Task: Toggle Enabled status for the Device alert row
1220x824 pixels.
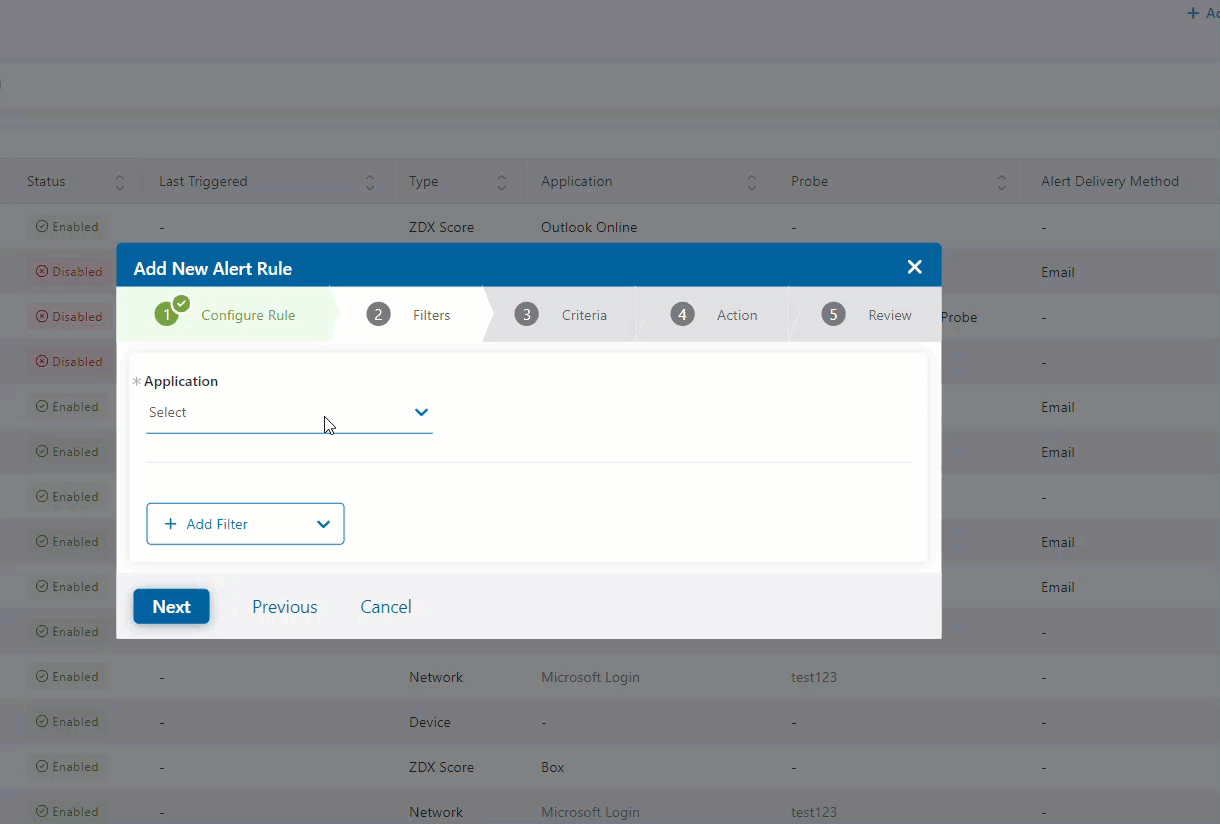Action: [x=67, y=721]
